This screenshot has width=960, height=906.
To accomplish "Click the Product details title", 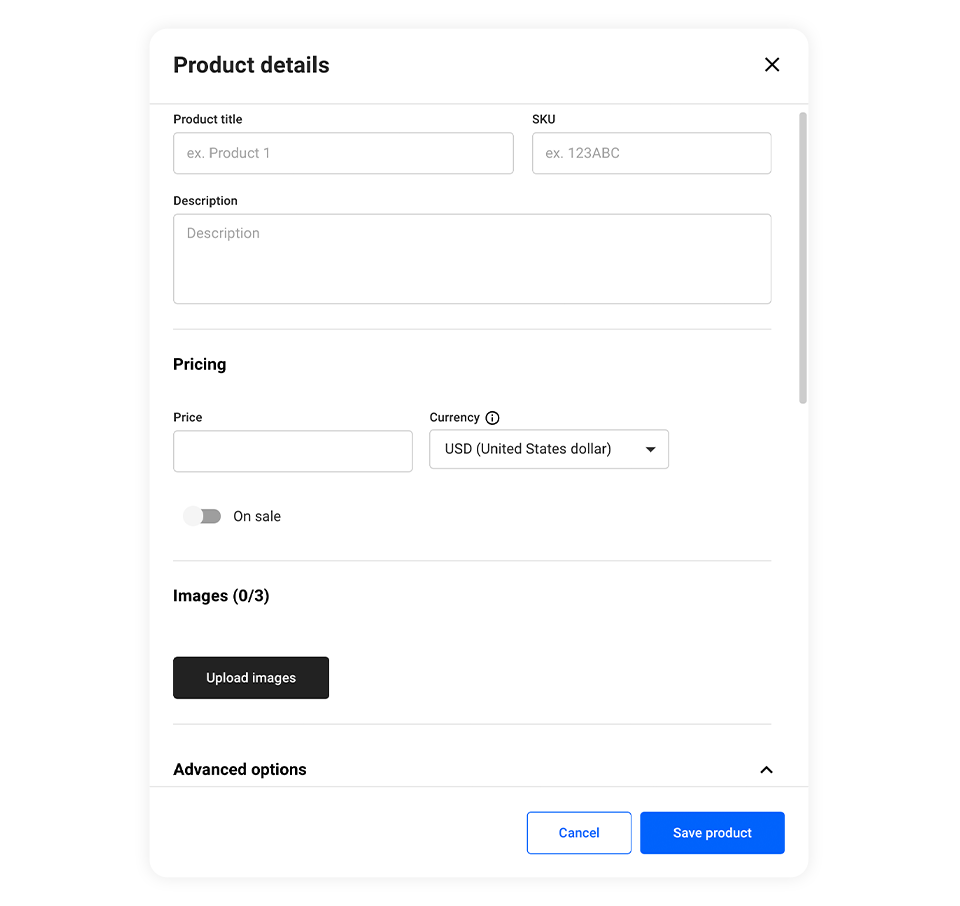I will tap(251, 64).
